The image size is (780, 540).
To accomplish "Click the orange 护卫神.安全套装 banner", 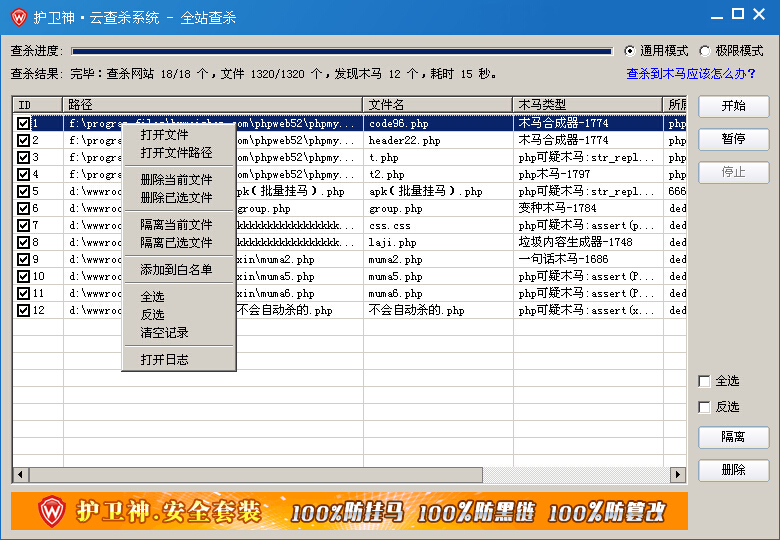I will click(x=349, y=511).
